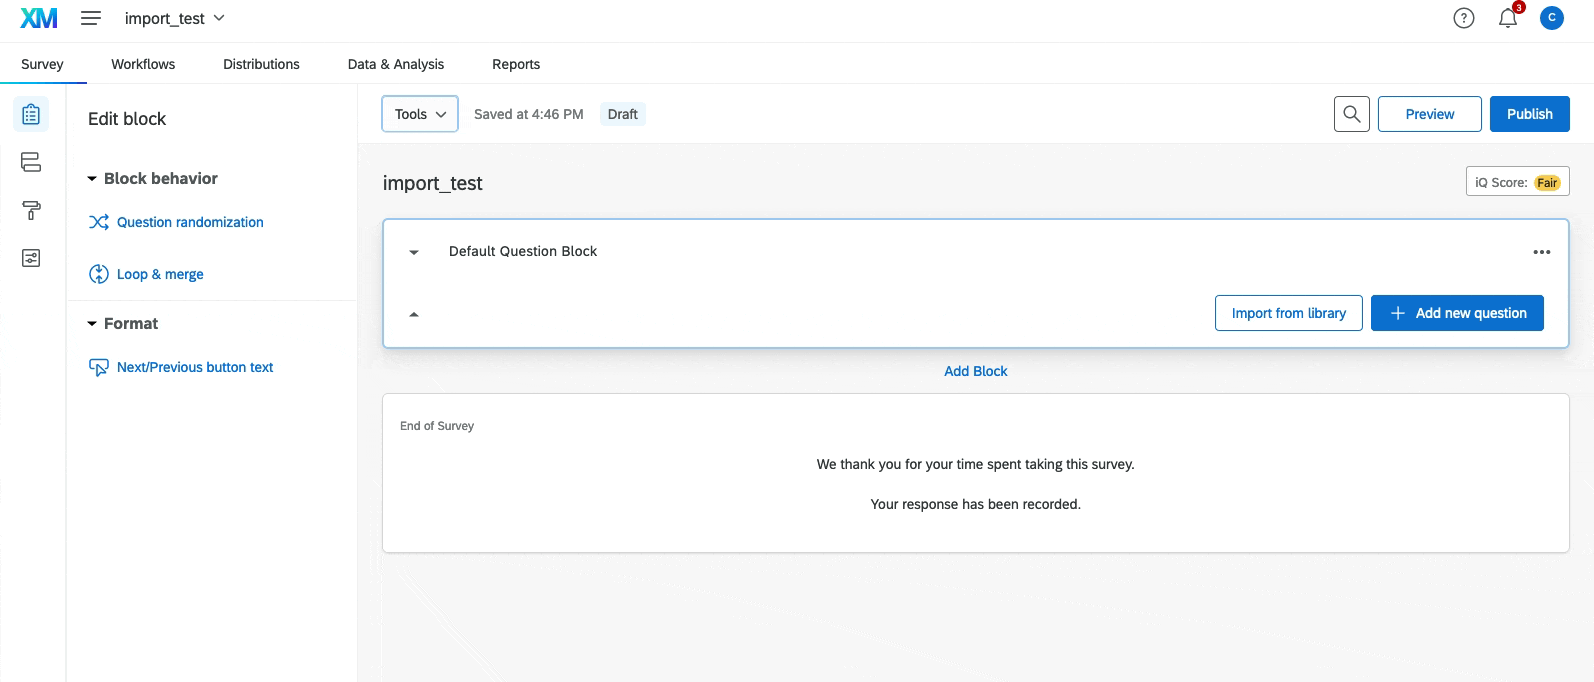The height and width of the screenshot is (682, 1594).
Task: Collapse the Format section
Action: point(93,324)
